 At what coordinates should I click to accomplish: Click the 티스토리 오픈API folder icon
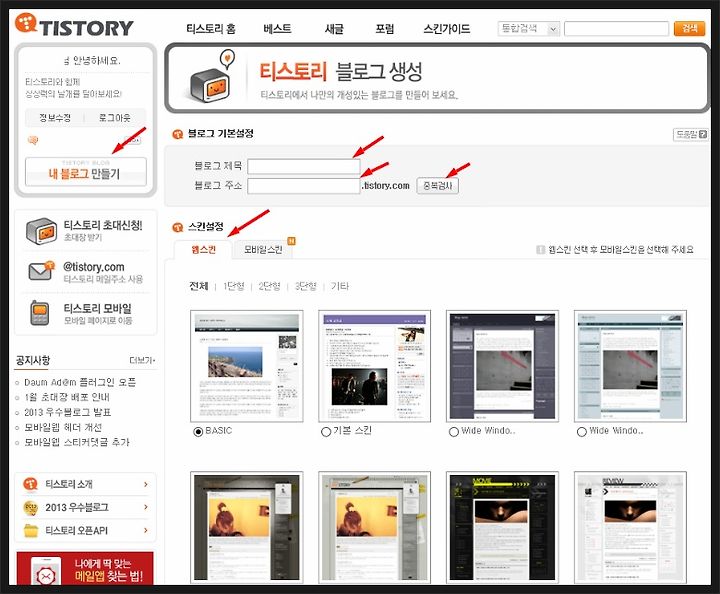pos(31,530)
